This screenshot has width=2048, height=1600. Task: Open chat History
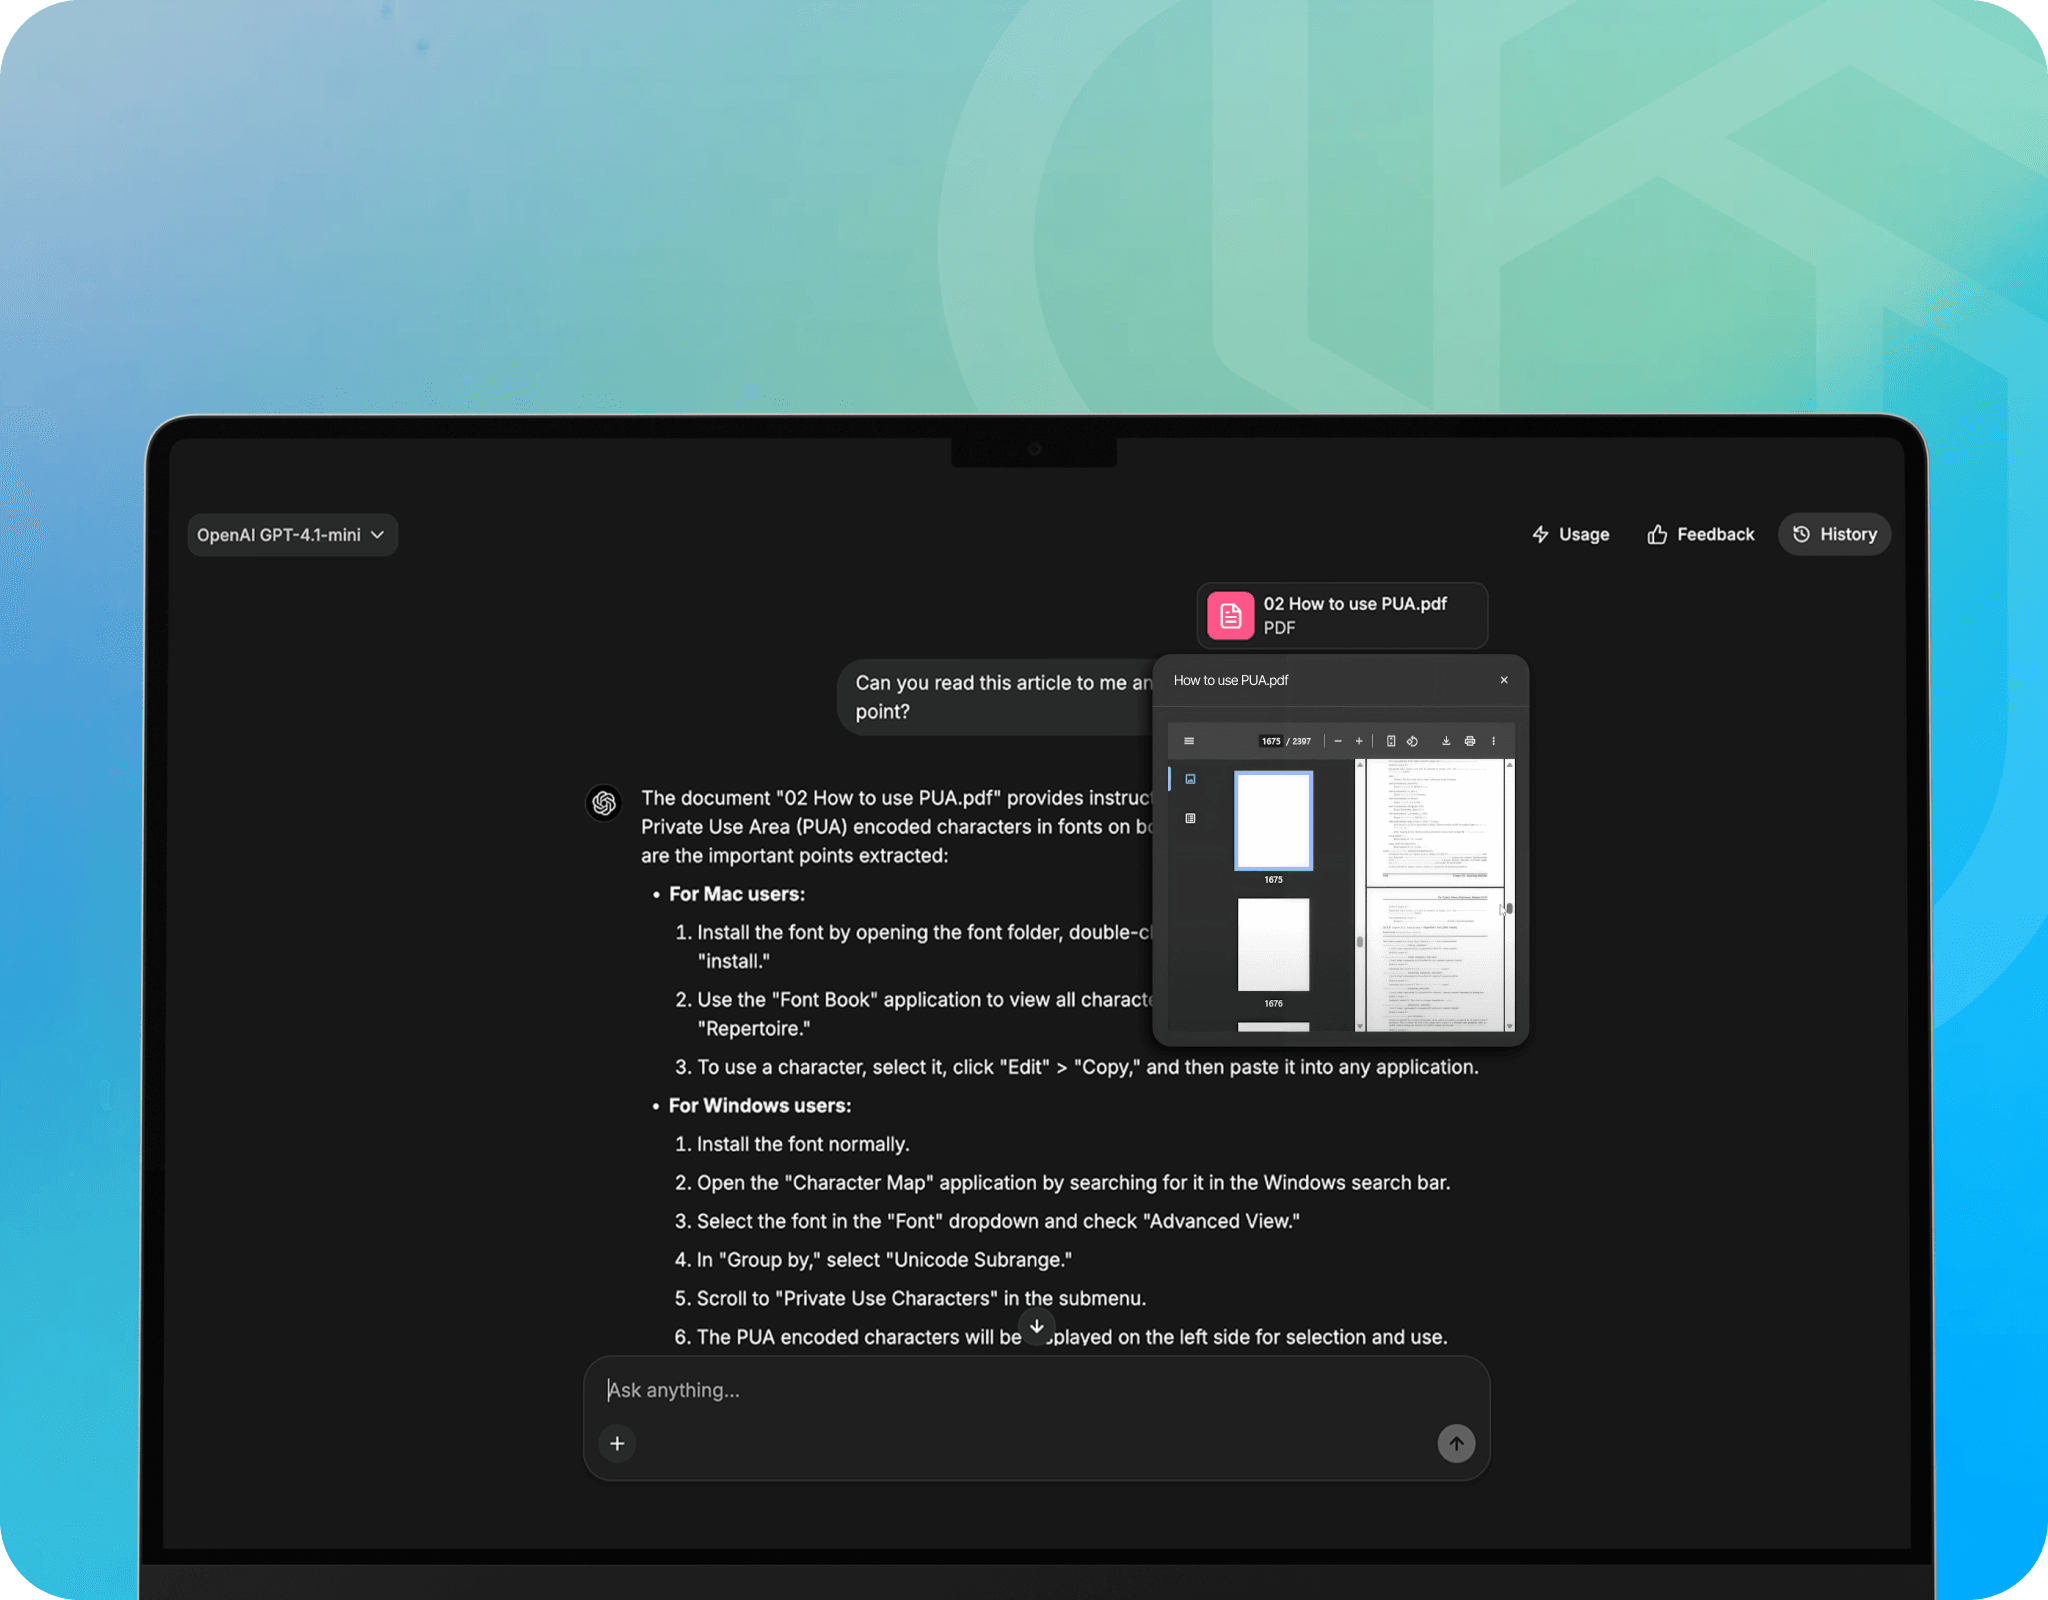pos(1835,534)
